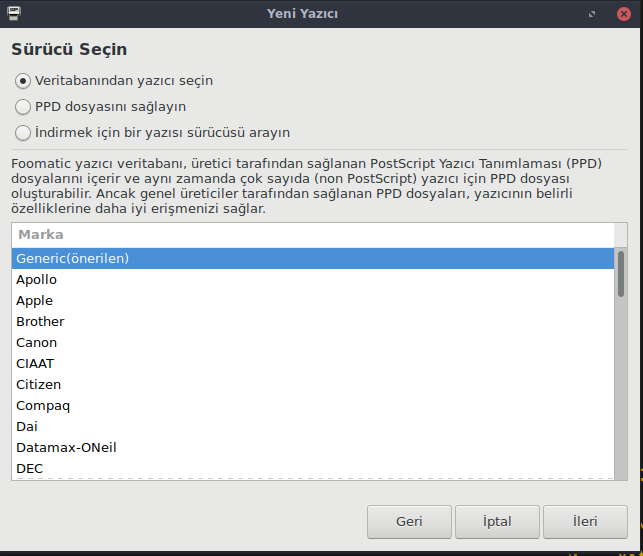Viewport: 643px width, 556px height.
Task: Select Citizen from the list
Action: pyautogui.click(x=38, y=384)
